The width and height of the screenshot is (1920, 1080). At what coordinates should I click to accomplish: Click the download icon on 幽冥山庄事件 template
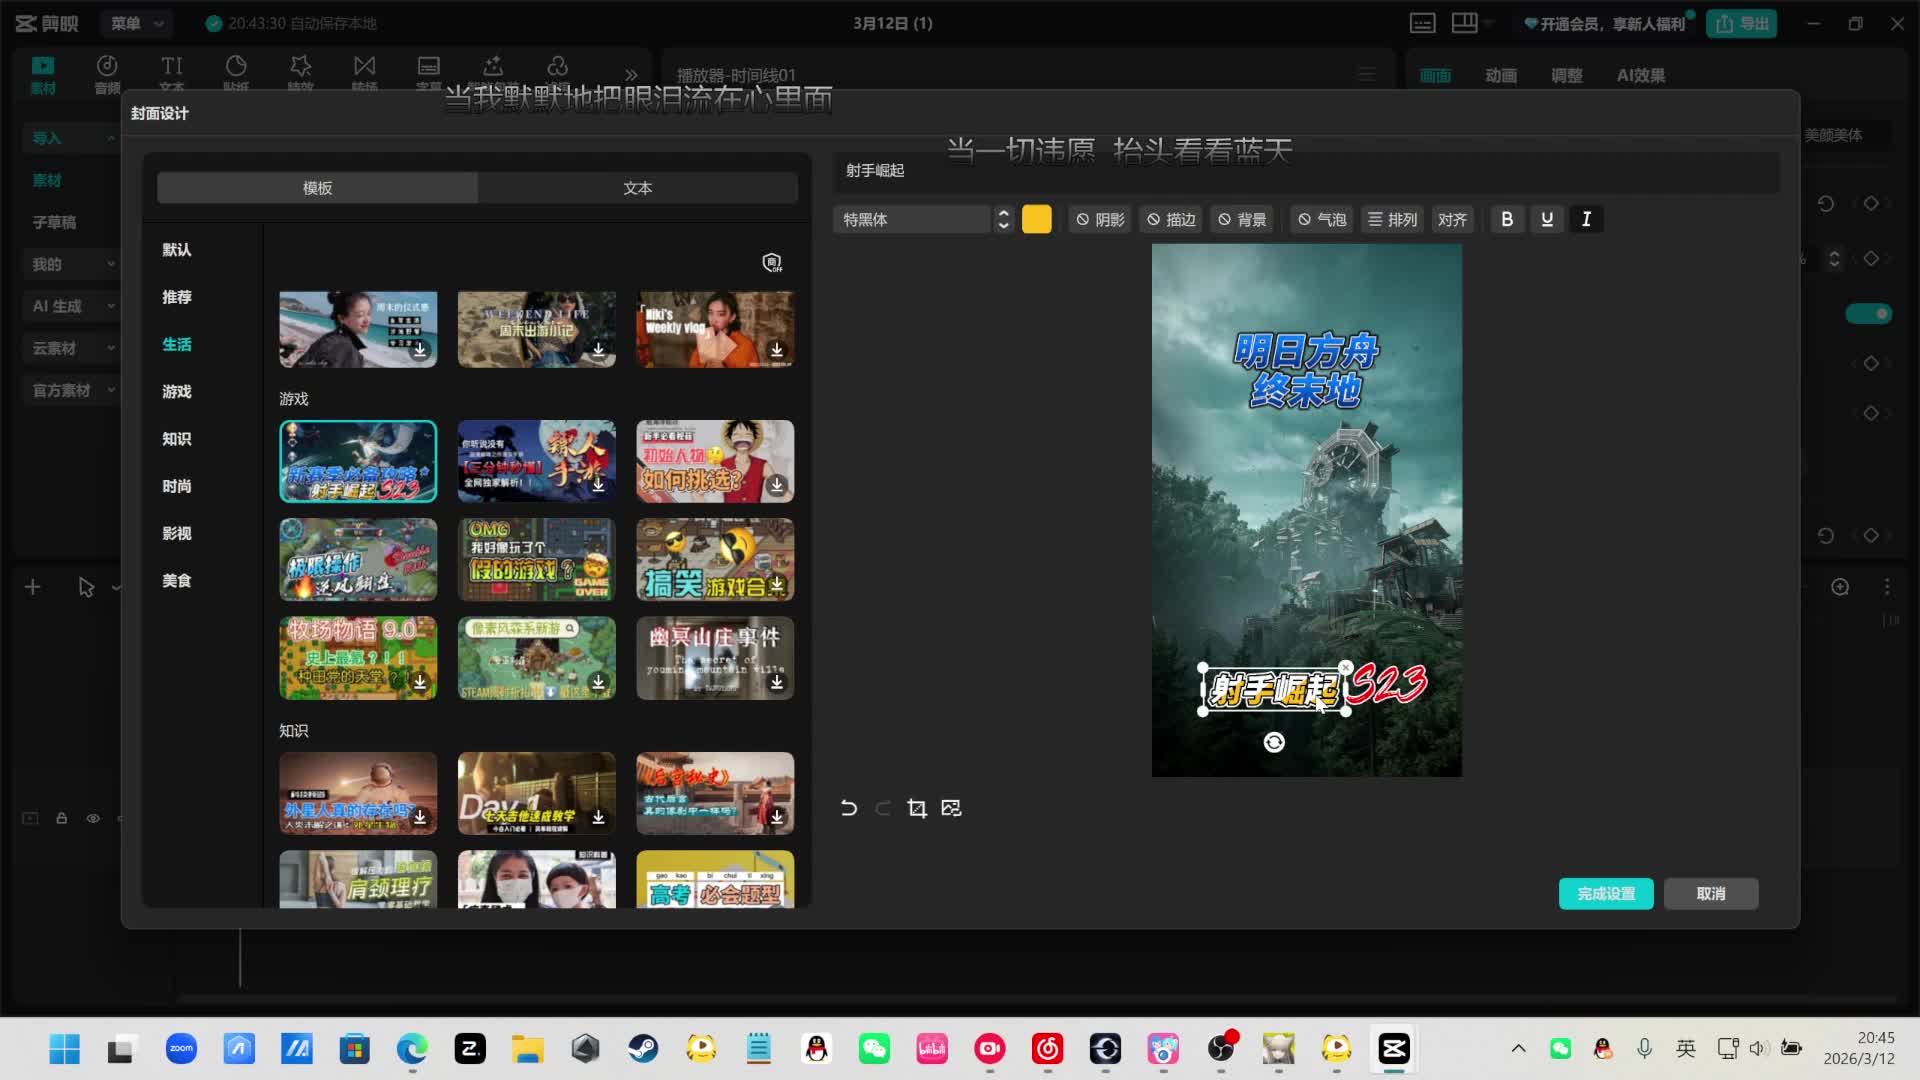click(x=777, y=682)
